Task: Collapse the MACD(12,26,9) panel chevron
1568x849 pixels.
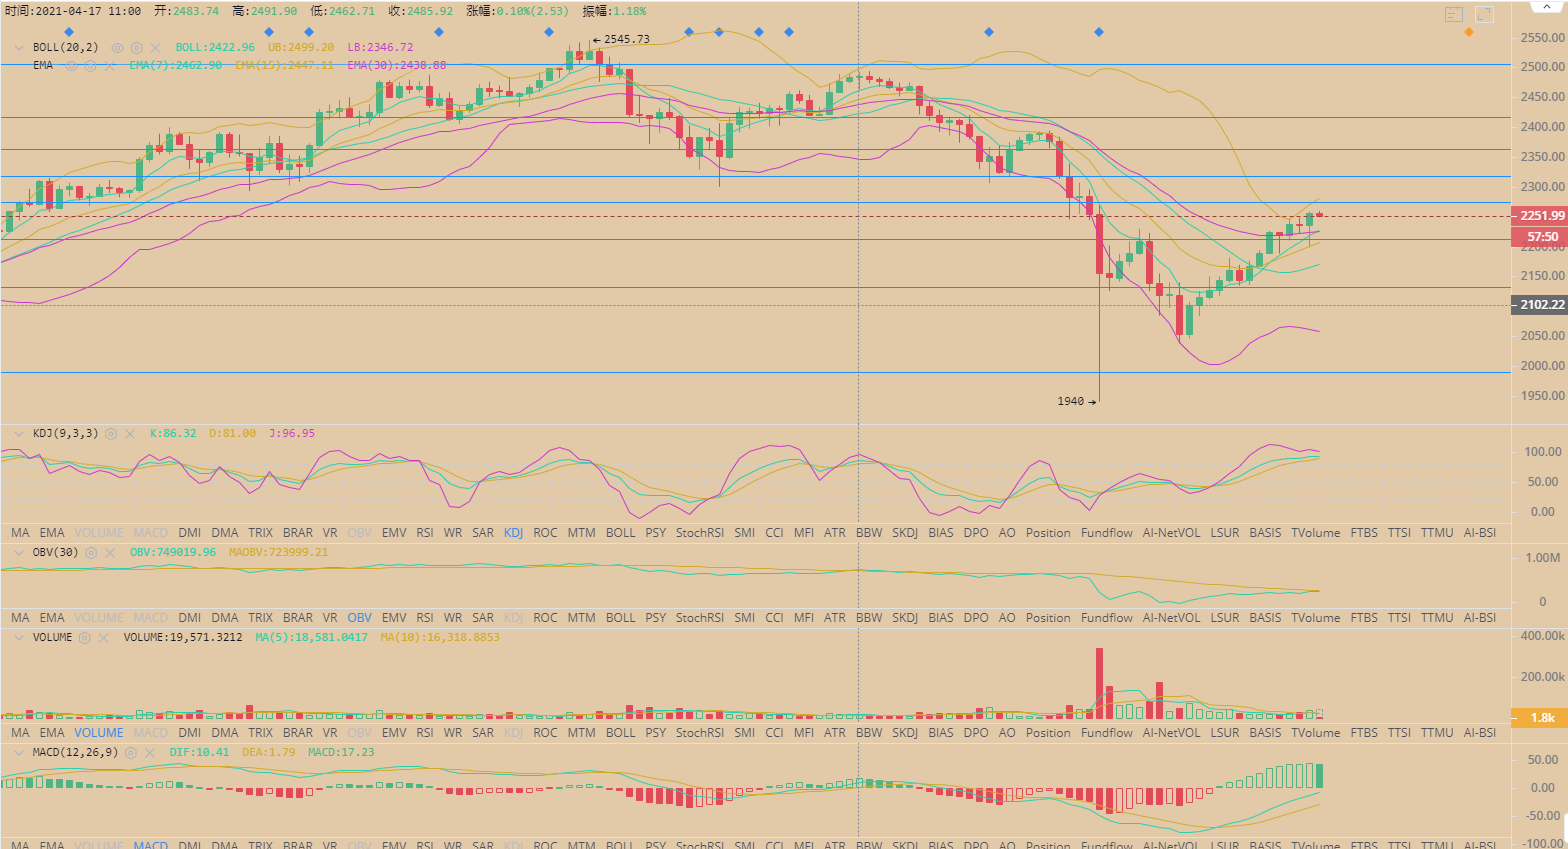Action: [19, 753]
